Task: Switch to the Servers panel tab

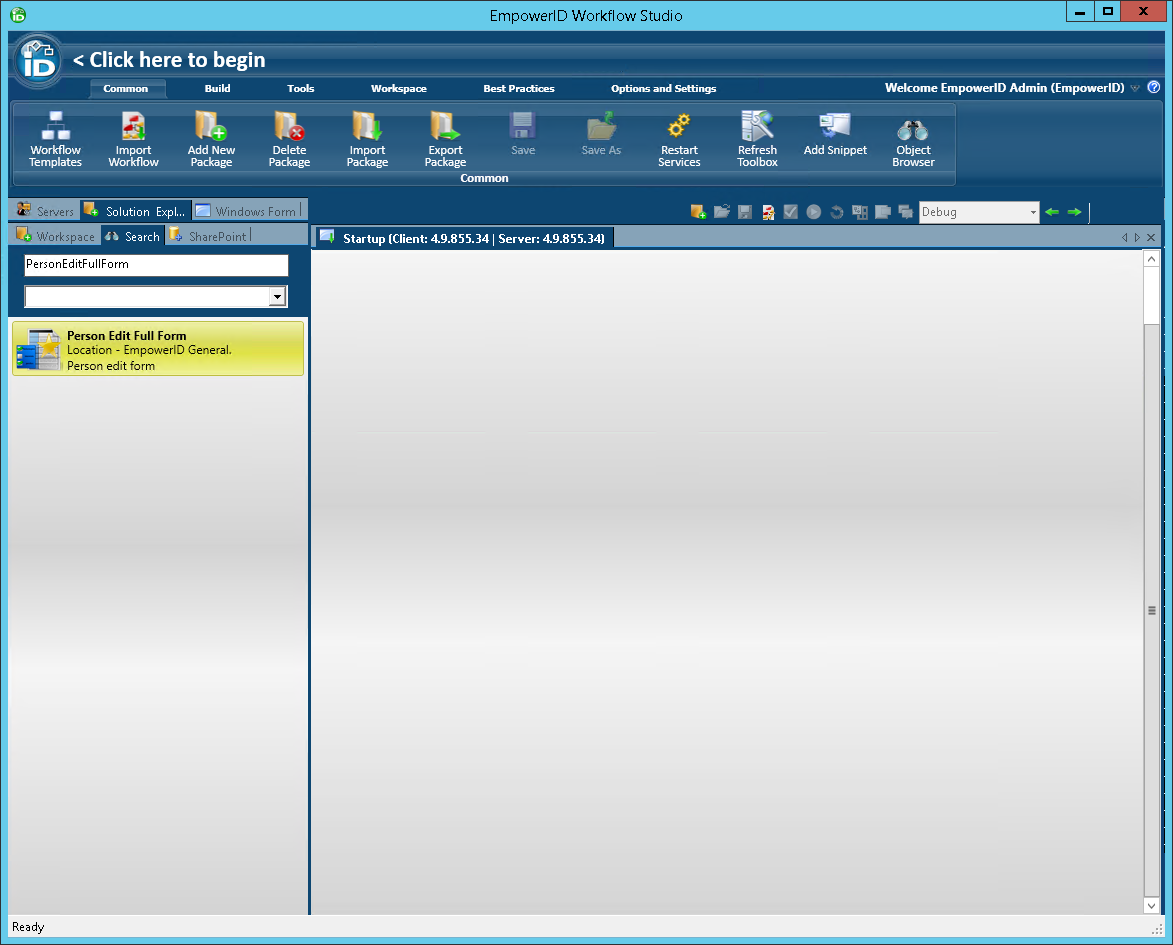Action: 43,210
